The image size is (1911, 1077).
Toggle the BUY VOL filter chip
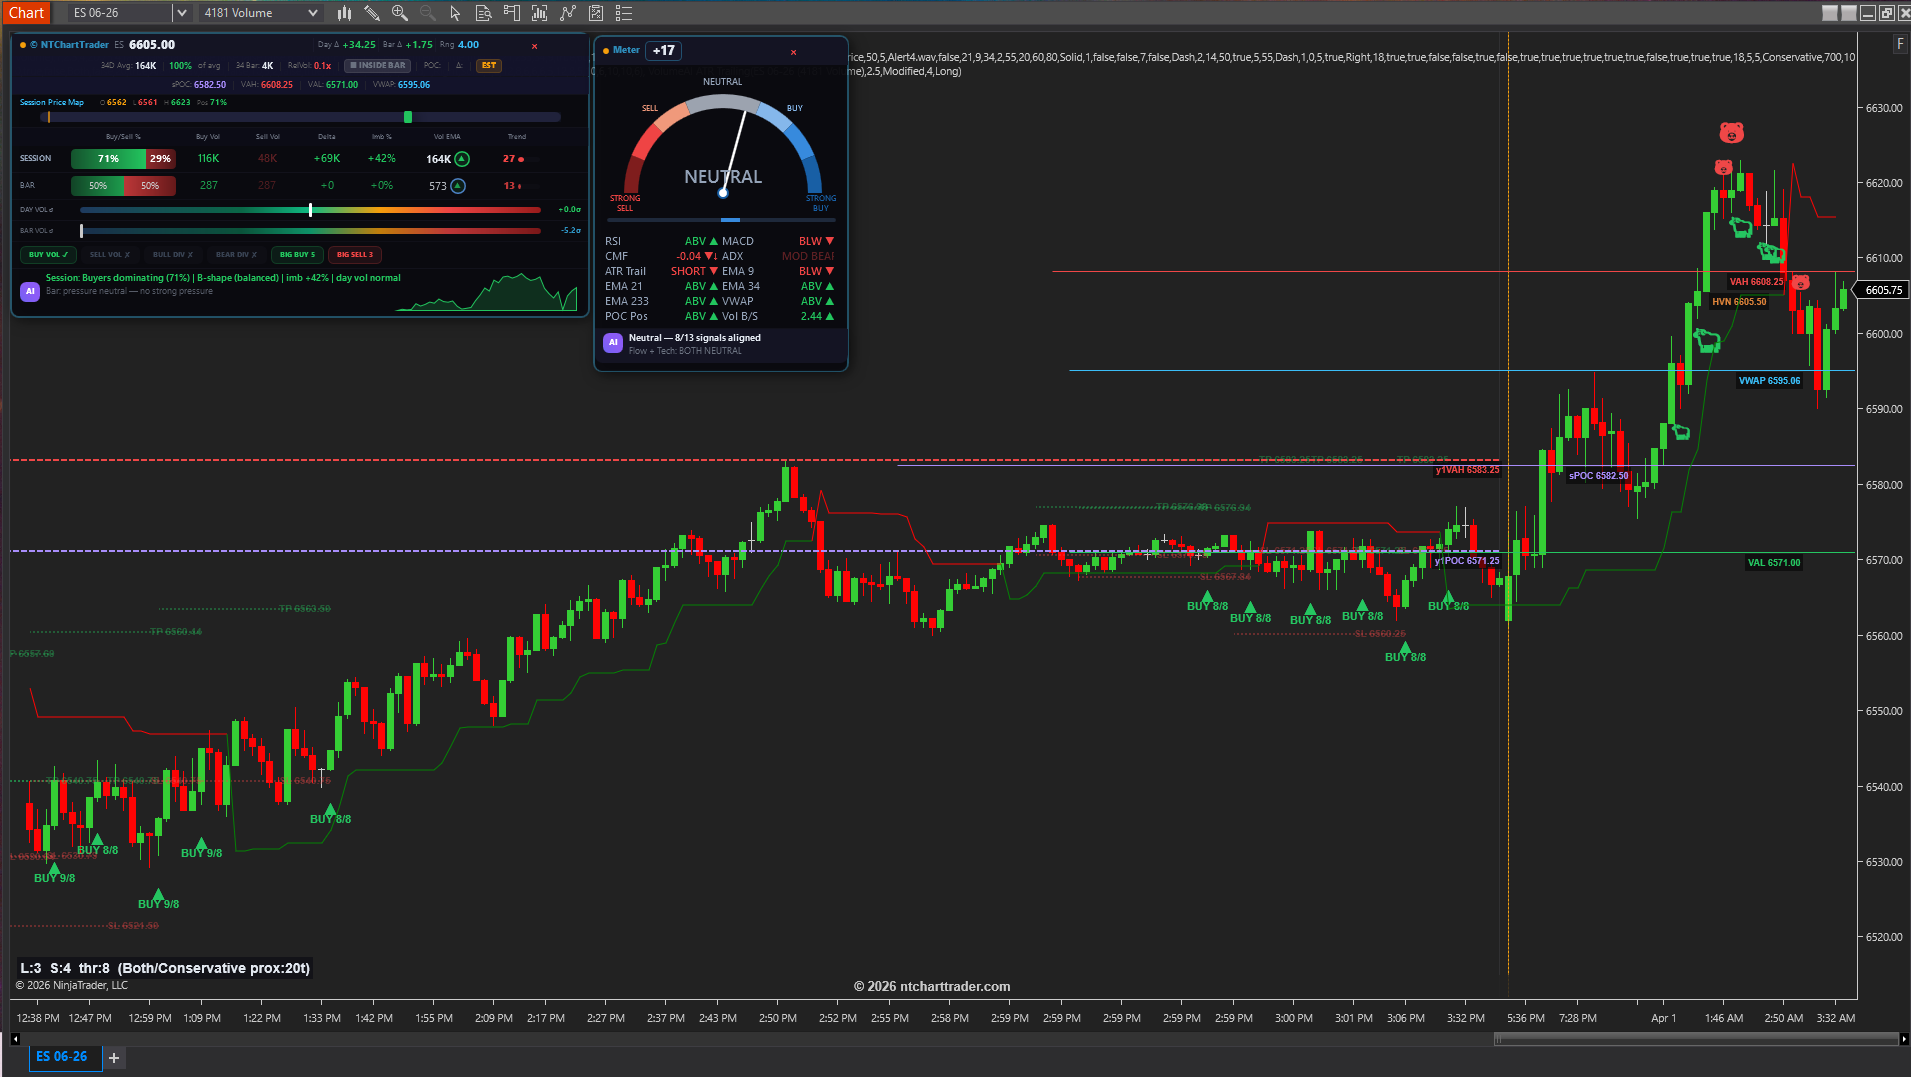48,255
